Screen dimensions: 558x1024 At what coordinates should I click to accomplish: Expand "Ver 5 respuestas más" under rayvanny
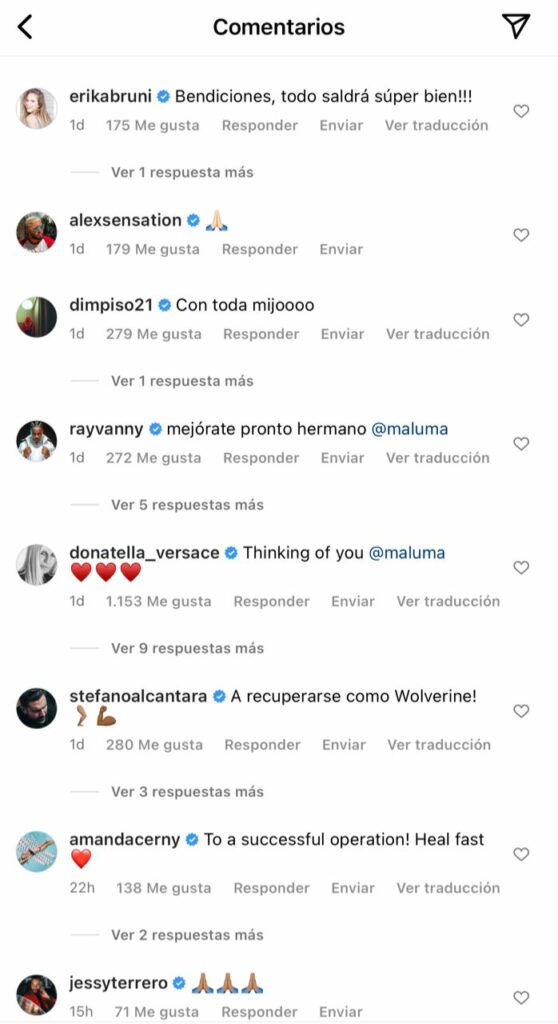pyautogui.click(x=187, y=505)
